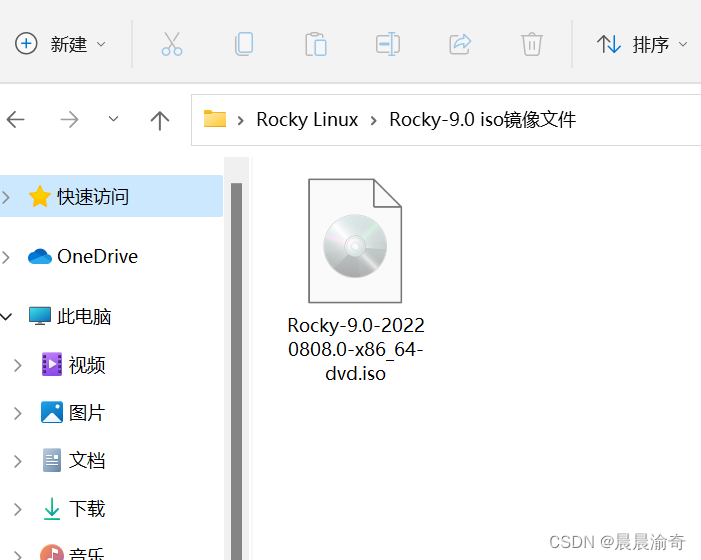Select 图片 folder in navigation pane
The image size is (701, 560).
point(87,413)
